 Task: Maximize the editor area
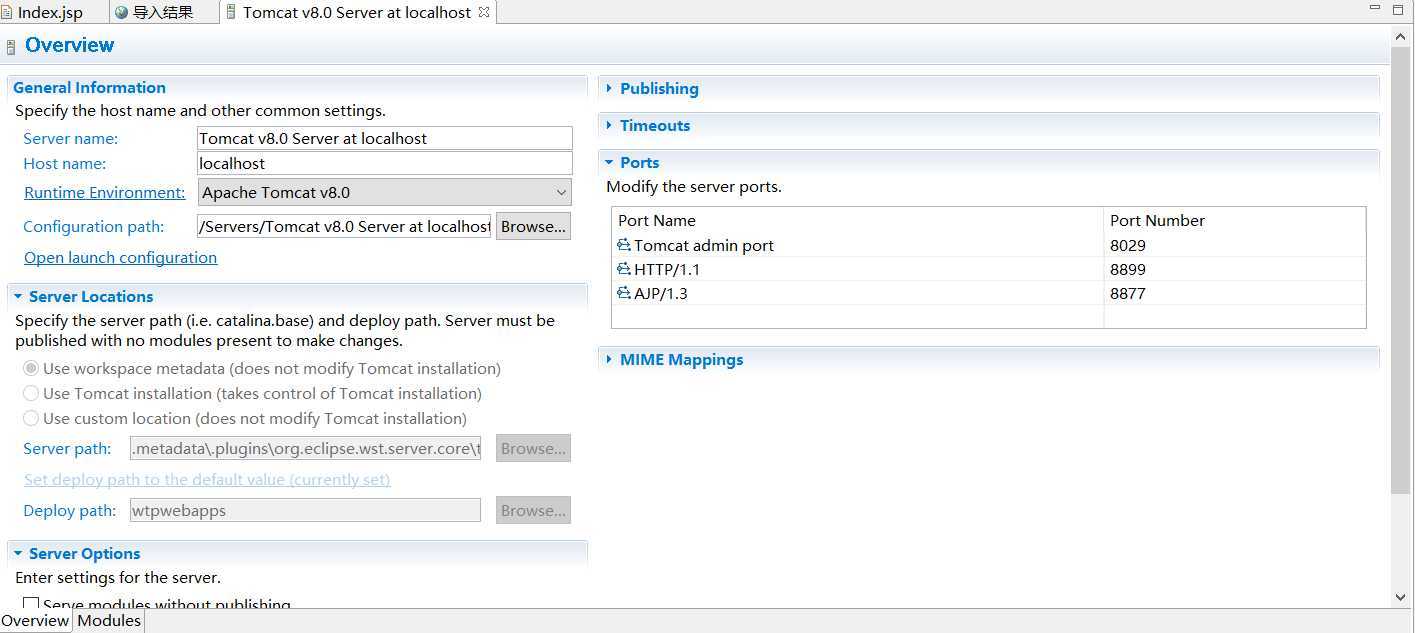[x=1399, y=10]
